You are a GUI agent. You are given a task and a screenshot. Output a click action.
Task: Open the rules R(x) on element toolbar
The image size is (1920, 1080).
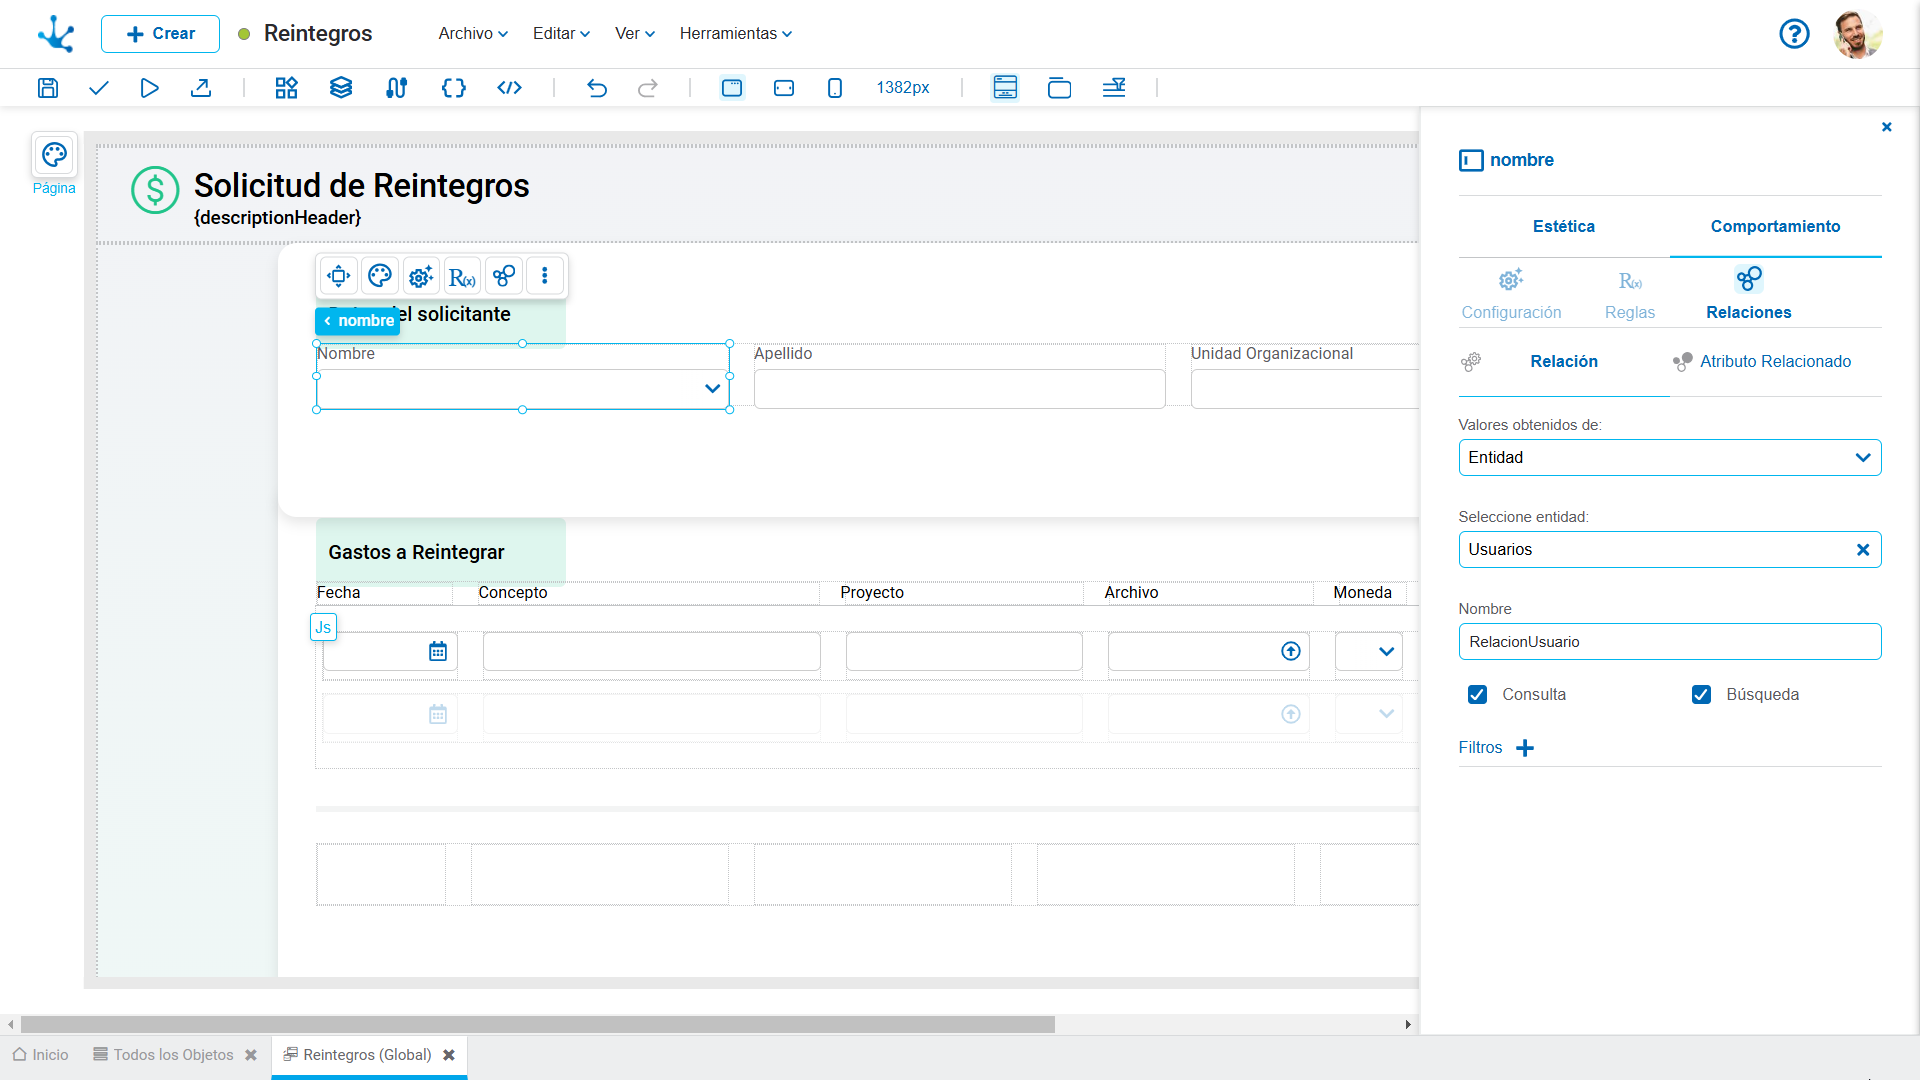pyautogui.click(x=462, y=276)
